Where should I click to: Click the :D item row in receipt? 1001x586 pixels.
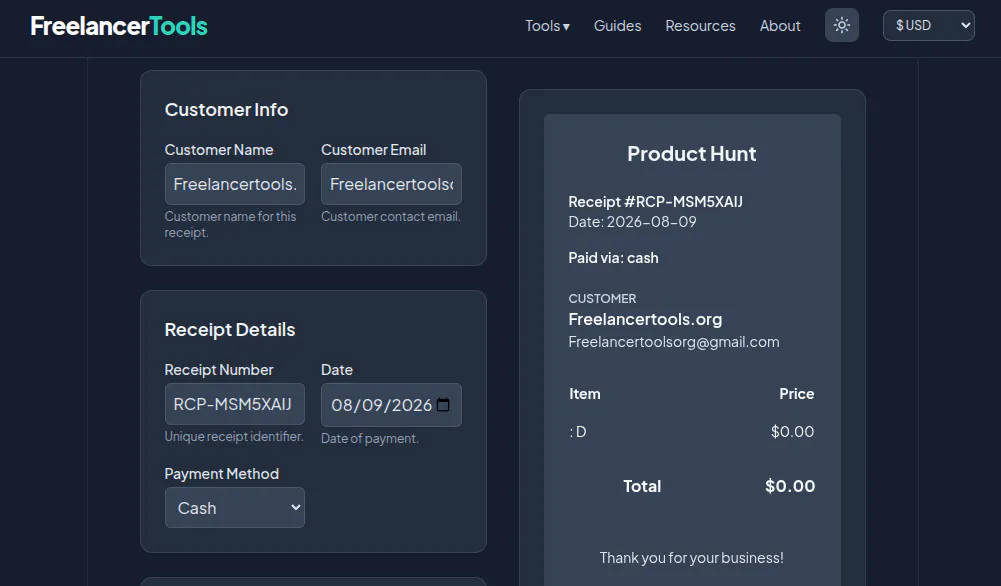(x=691, y=432)
